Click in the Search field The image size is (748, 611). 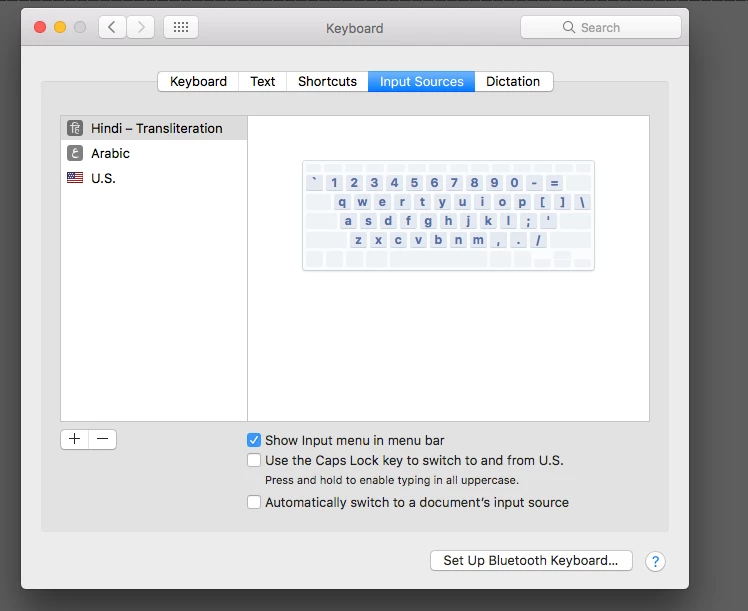tap(601, 27)
